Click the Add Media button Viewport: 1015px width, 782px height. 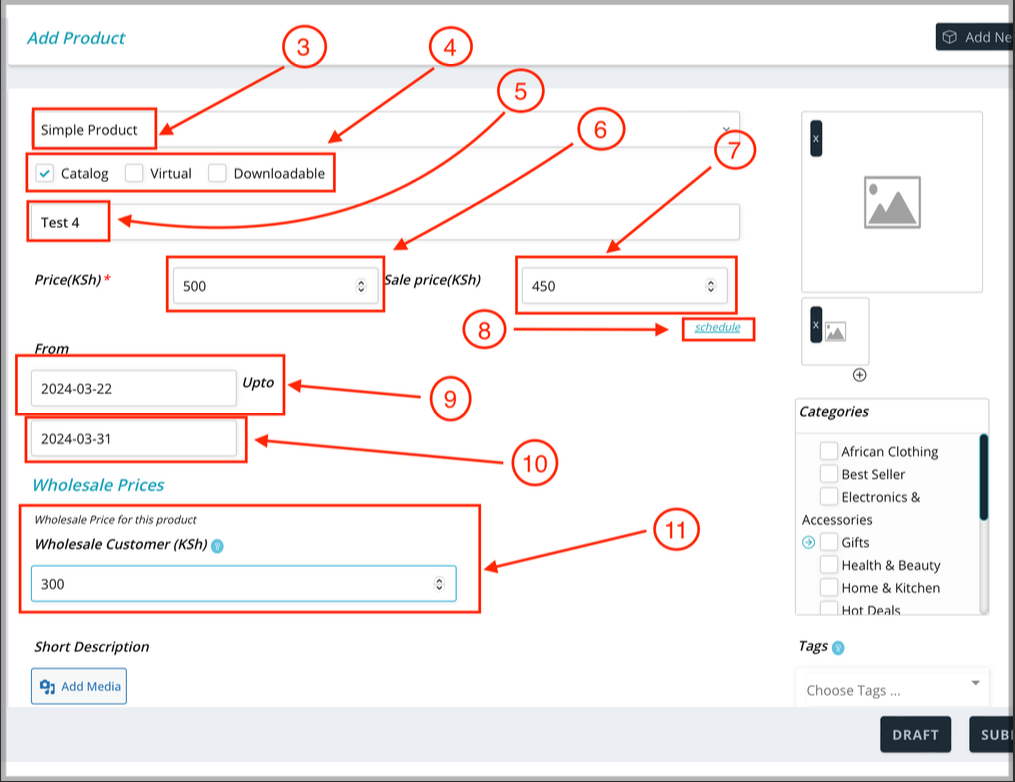coord(79,686)
